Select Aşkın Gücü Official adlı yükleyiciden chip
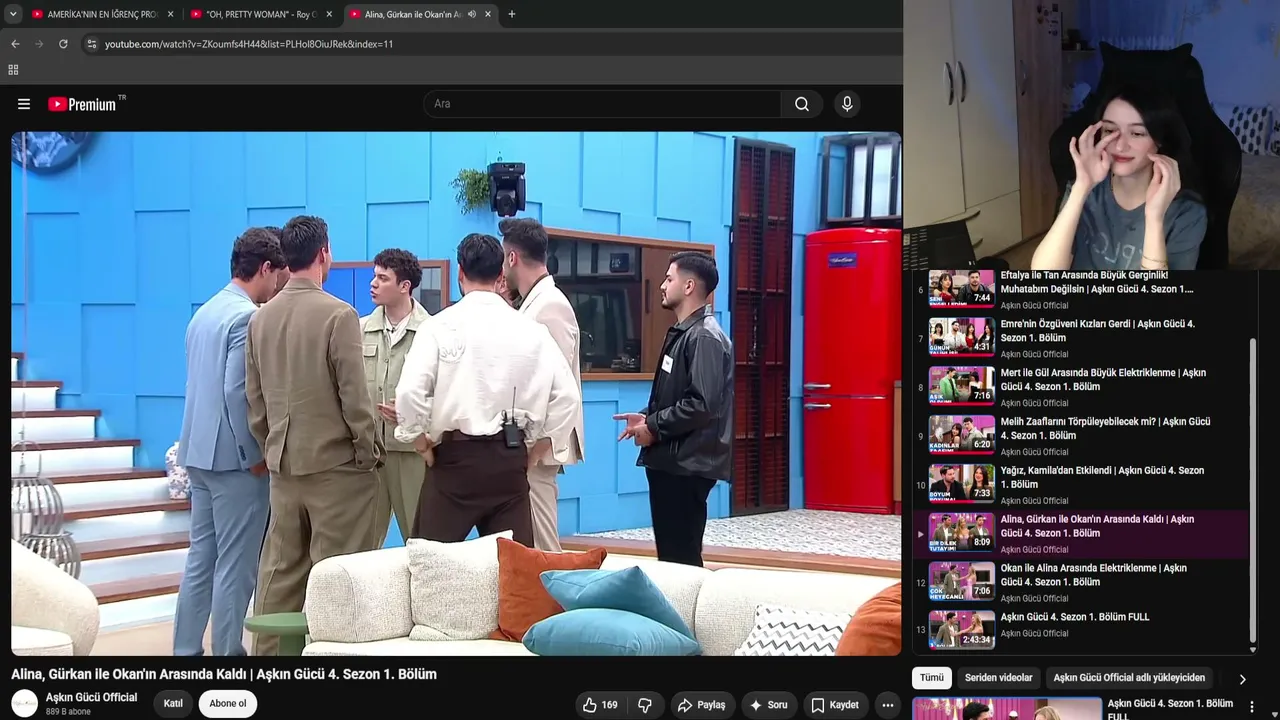1280x720 pixels. tap(1129, 678)
